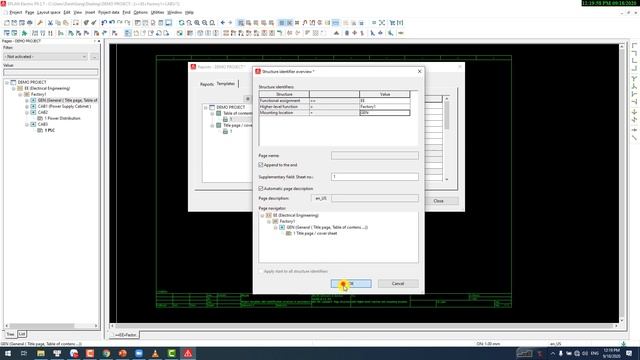Click Close button in Reports dialog
640x360 pixels.
point(438,201)
